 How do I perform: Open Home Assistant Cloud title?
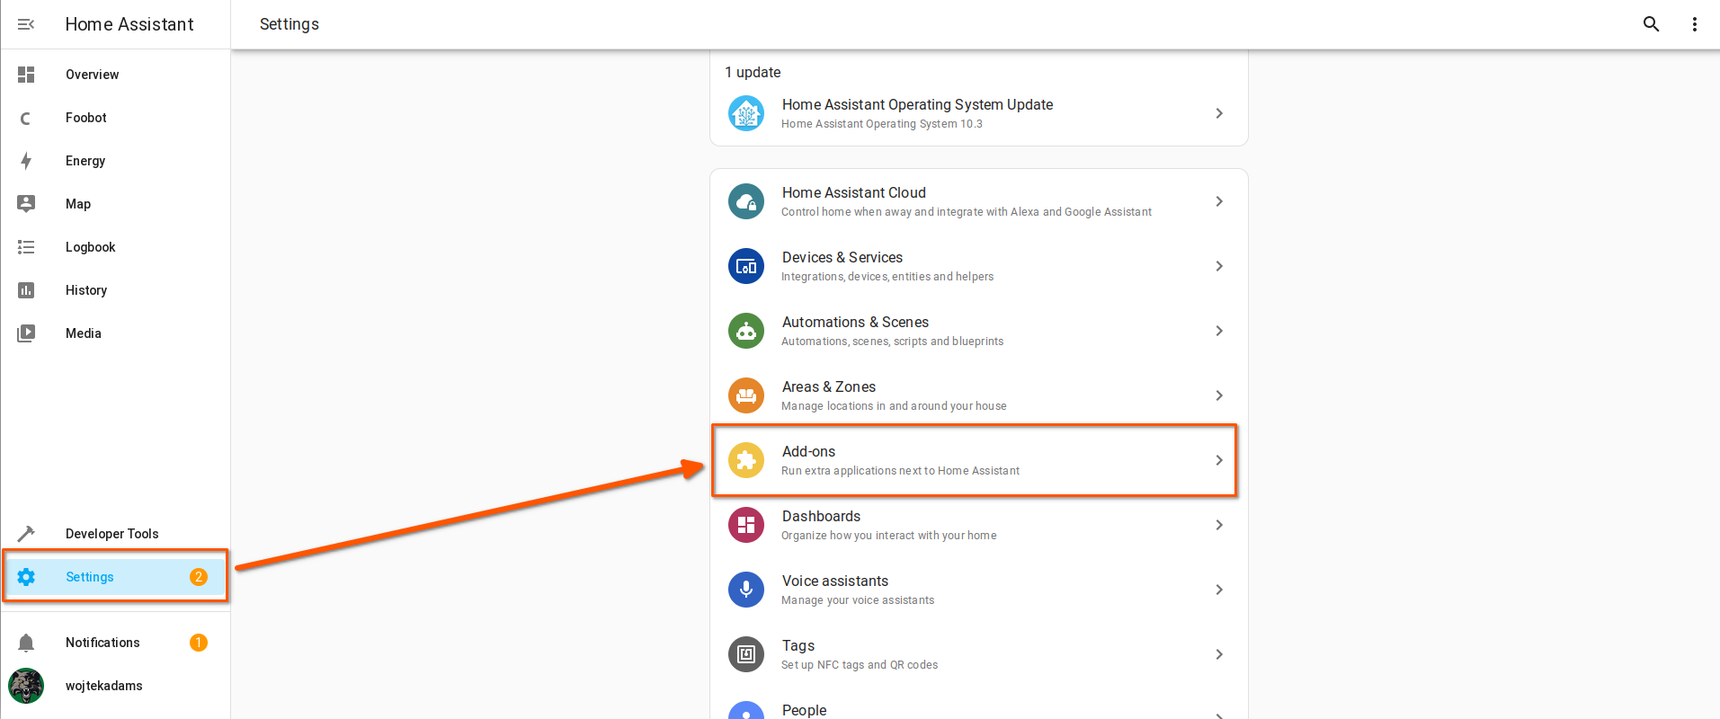coord(853,193)
